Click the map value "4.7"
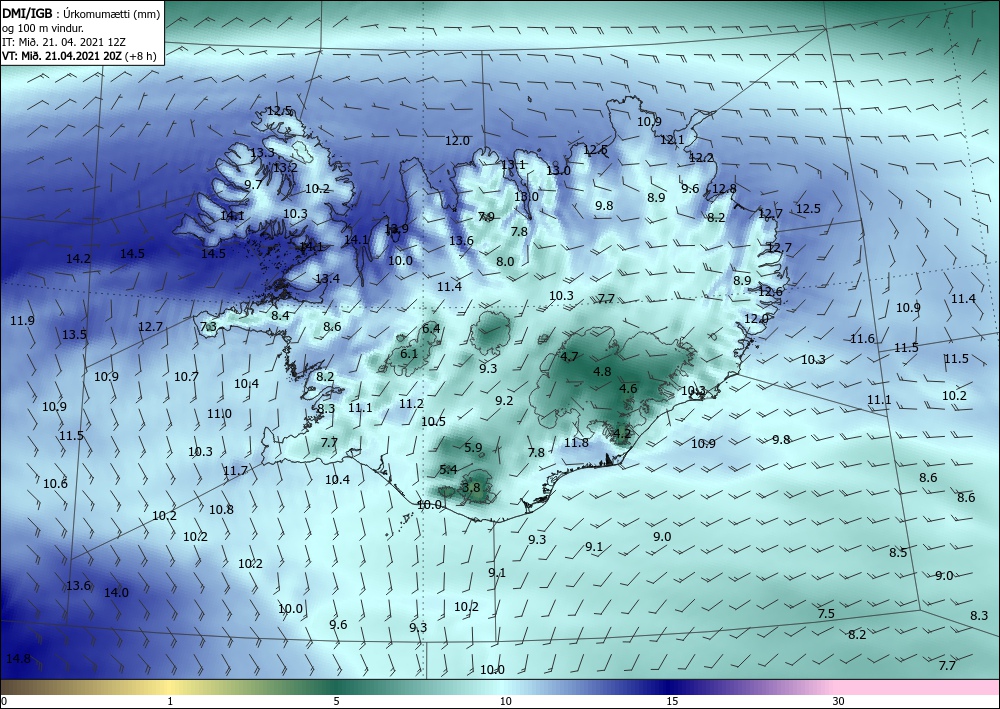Screen dimensions: 1000x709 click(x=569, y=357)
